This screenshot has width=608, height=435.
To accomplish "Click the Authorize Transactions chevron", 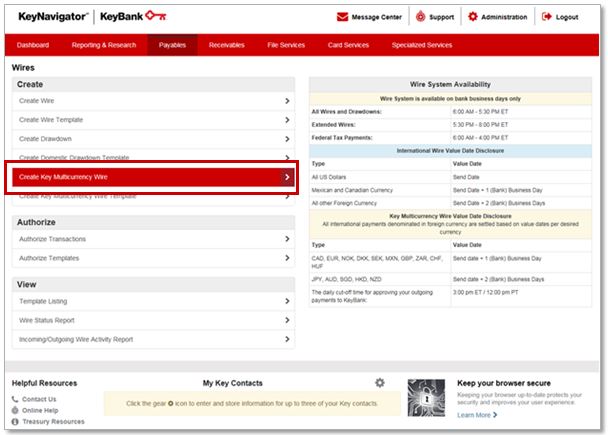I will pos(287,239).
